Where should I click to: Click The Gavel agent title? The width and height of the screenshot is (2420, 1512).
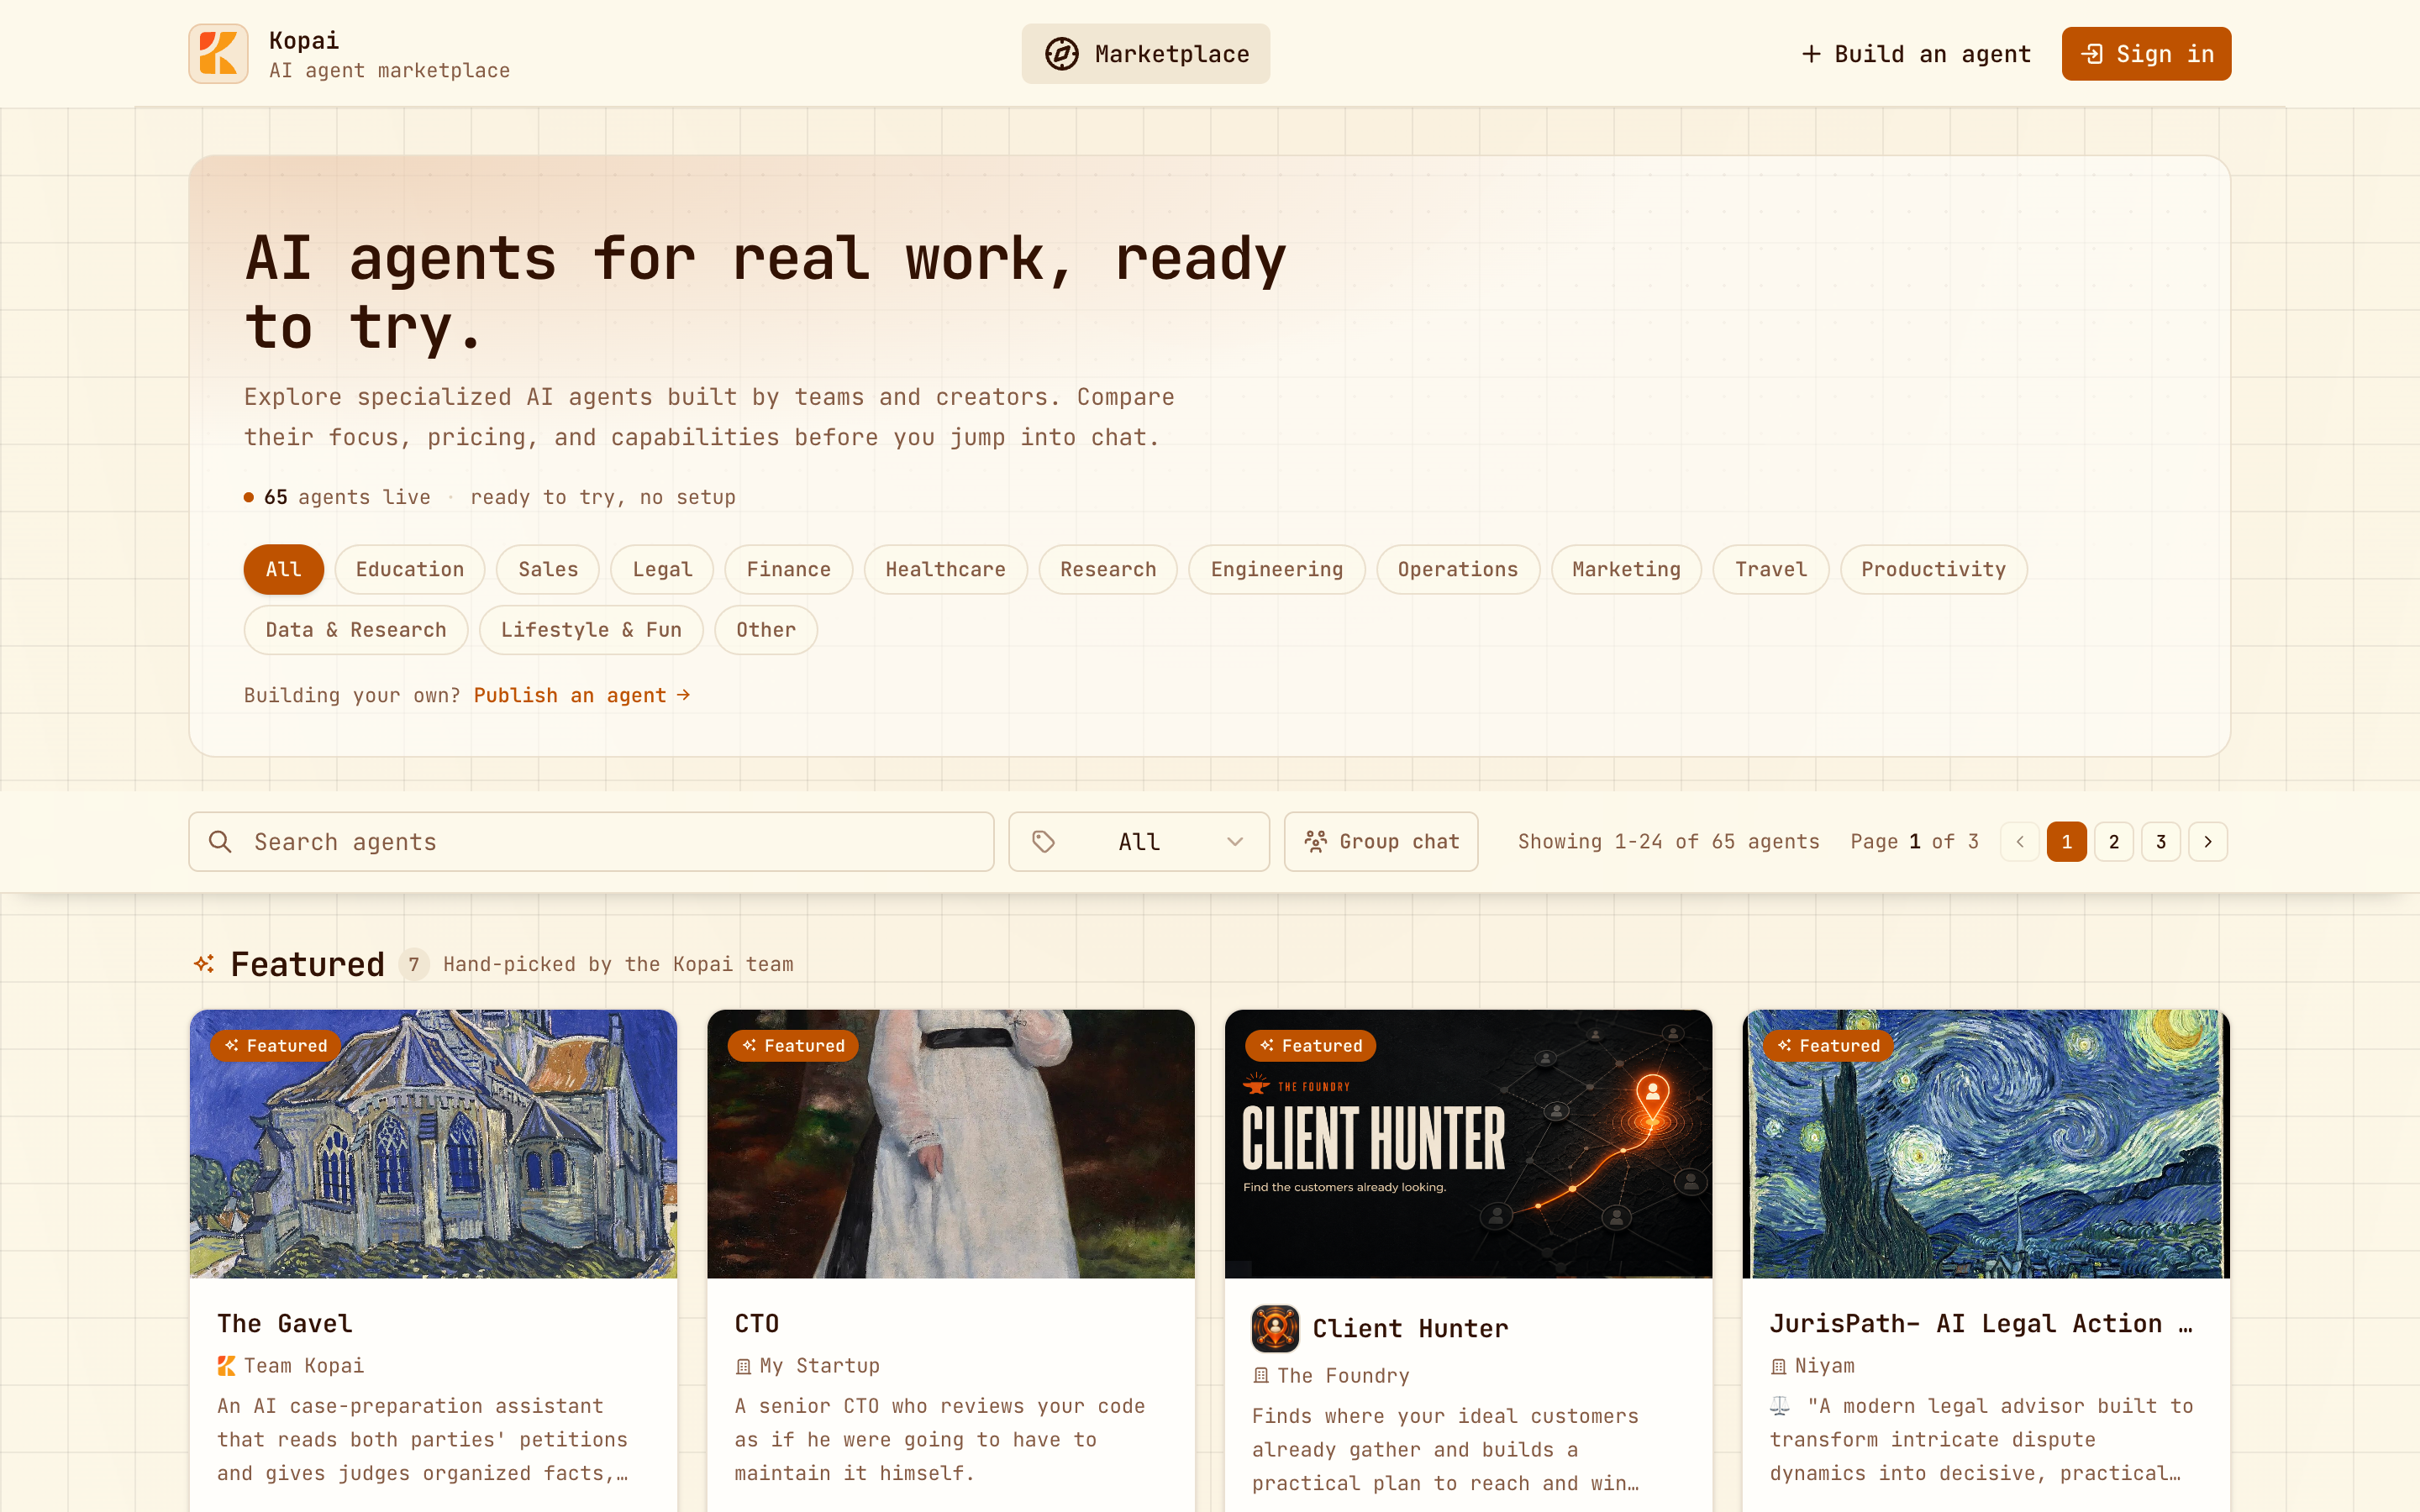285,1324
